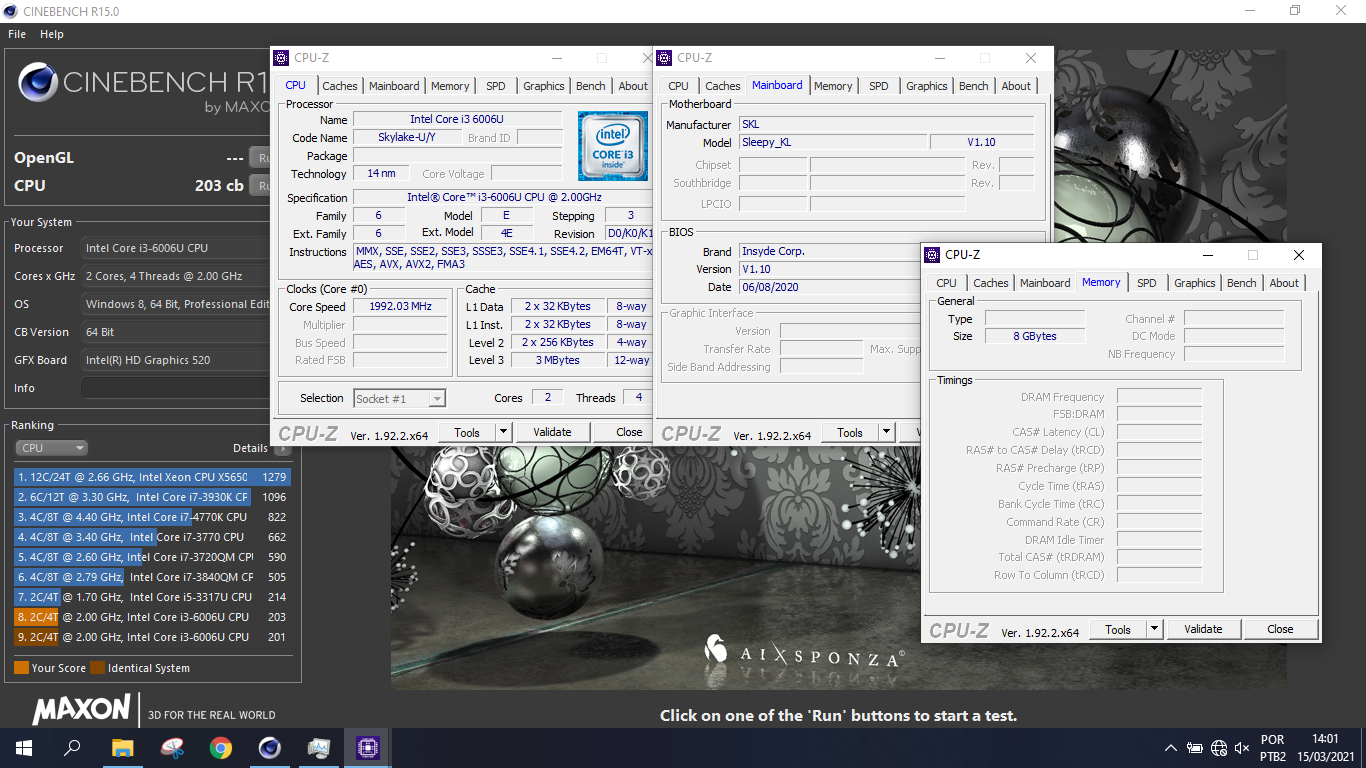This screenshot has height=768, width=1366.
Task: Select SPD tab in Memory CPU-Z window
Action: (x=1147, y=283)
